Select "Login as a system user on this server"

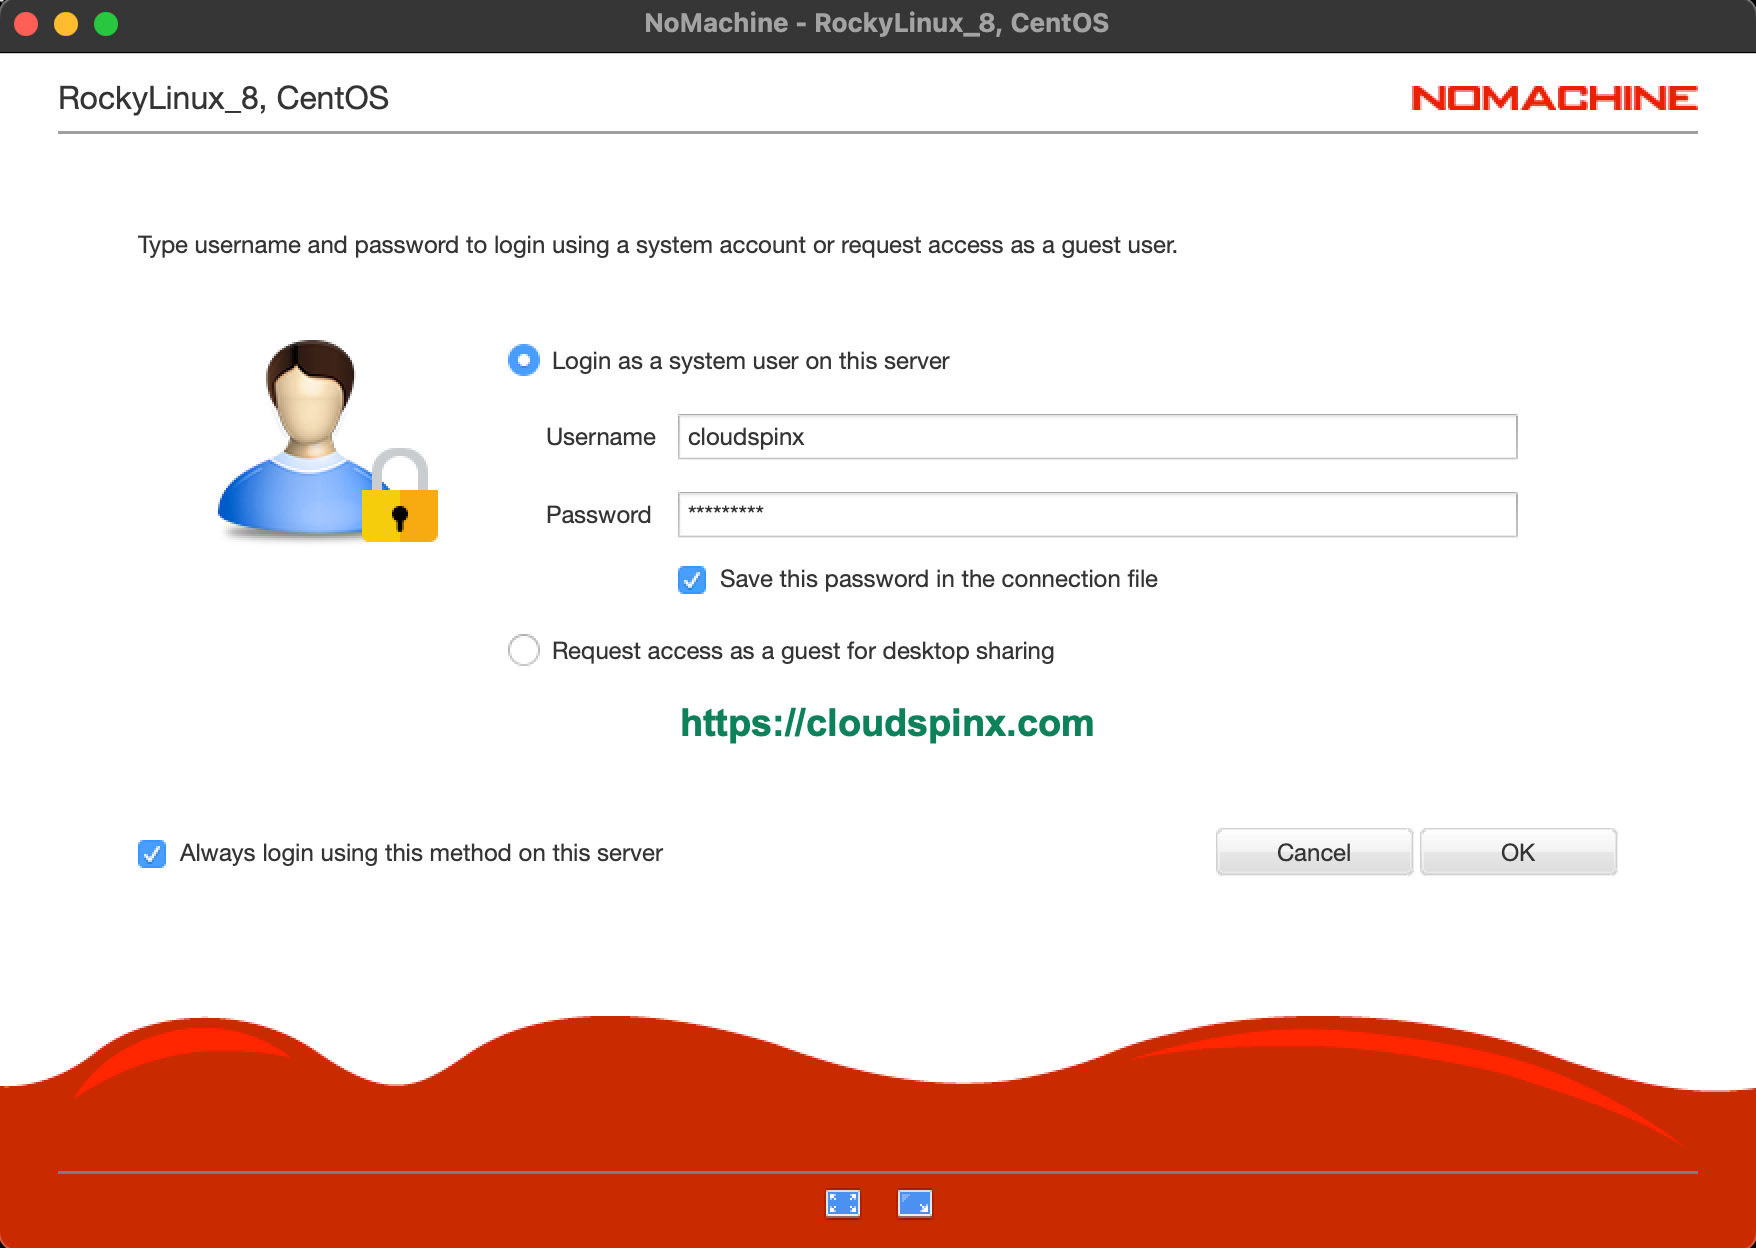[x=523, y=361]
